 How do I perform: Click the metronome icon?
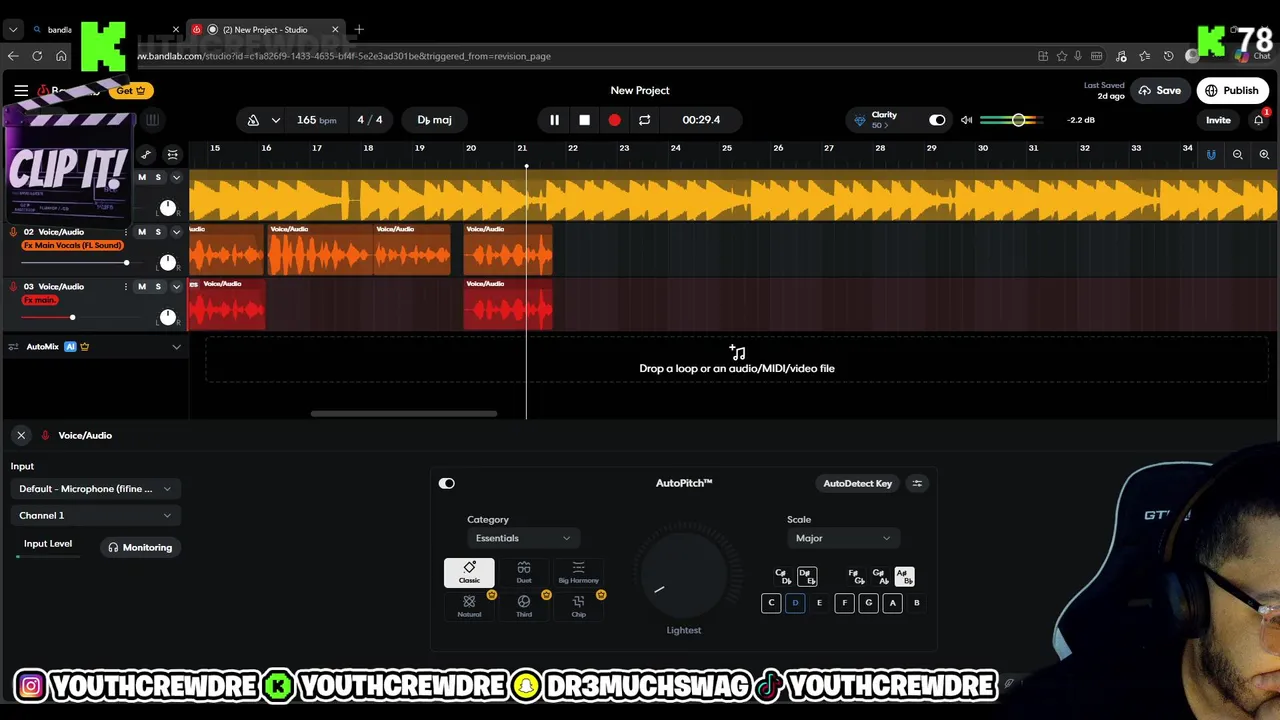[x=253, y=120]
